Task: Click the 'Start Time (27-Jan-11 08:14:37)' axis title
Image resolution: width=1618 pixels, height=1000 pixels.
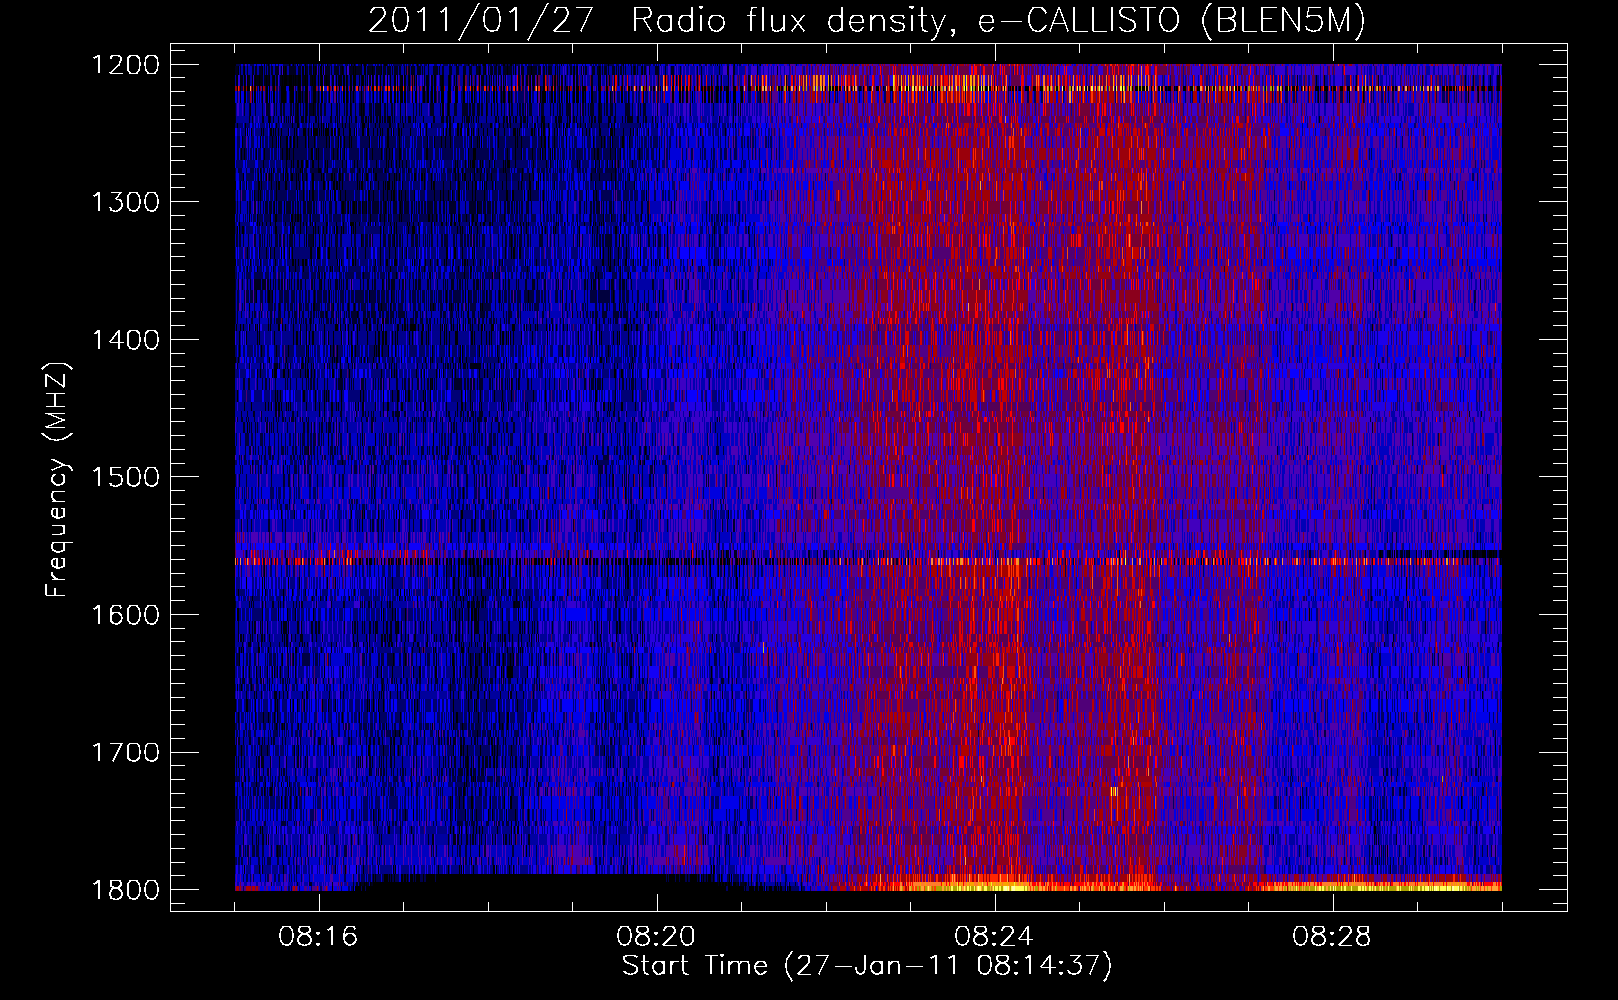Action: [867, 966]
